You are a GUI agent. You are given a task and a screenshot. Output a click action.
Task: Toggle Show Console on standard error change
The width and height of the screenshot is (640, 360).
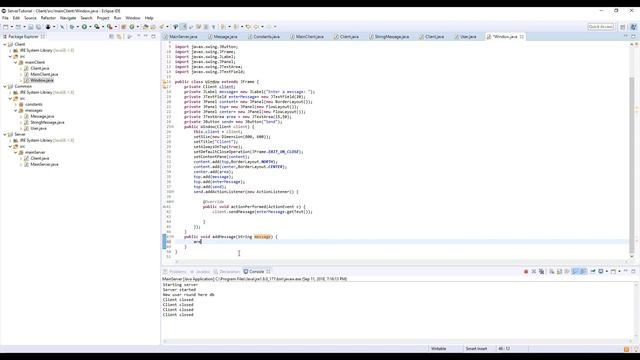(x=583, y=271)
